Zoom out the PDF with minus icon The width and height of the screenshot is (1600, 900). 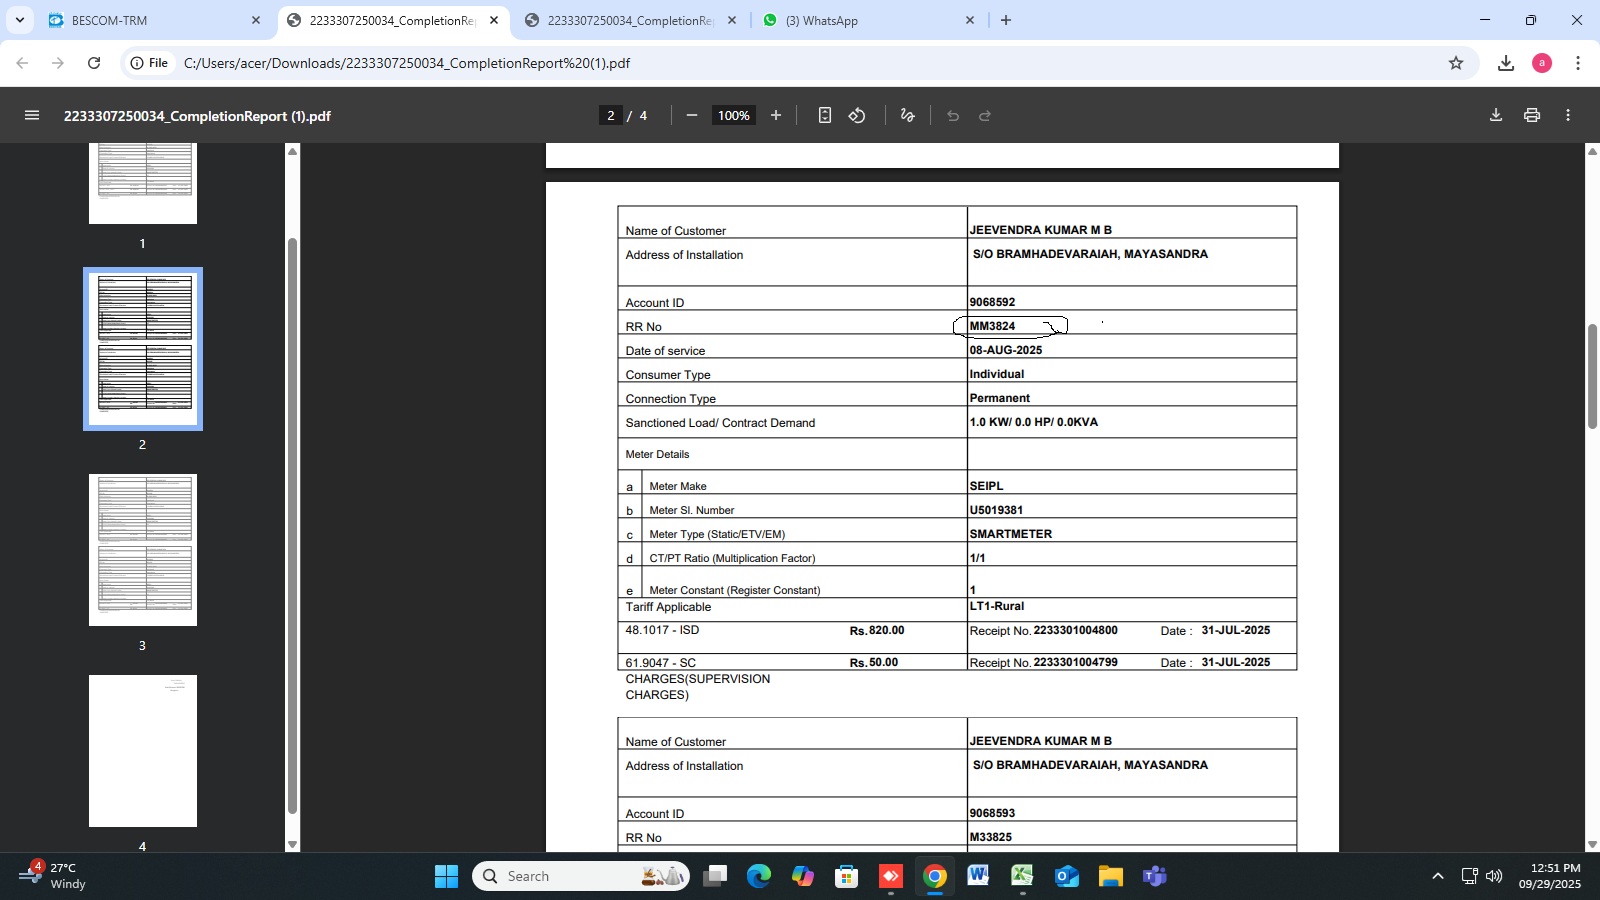(692, 116)
